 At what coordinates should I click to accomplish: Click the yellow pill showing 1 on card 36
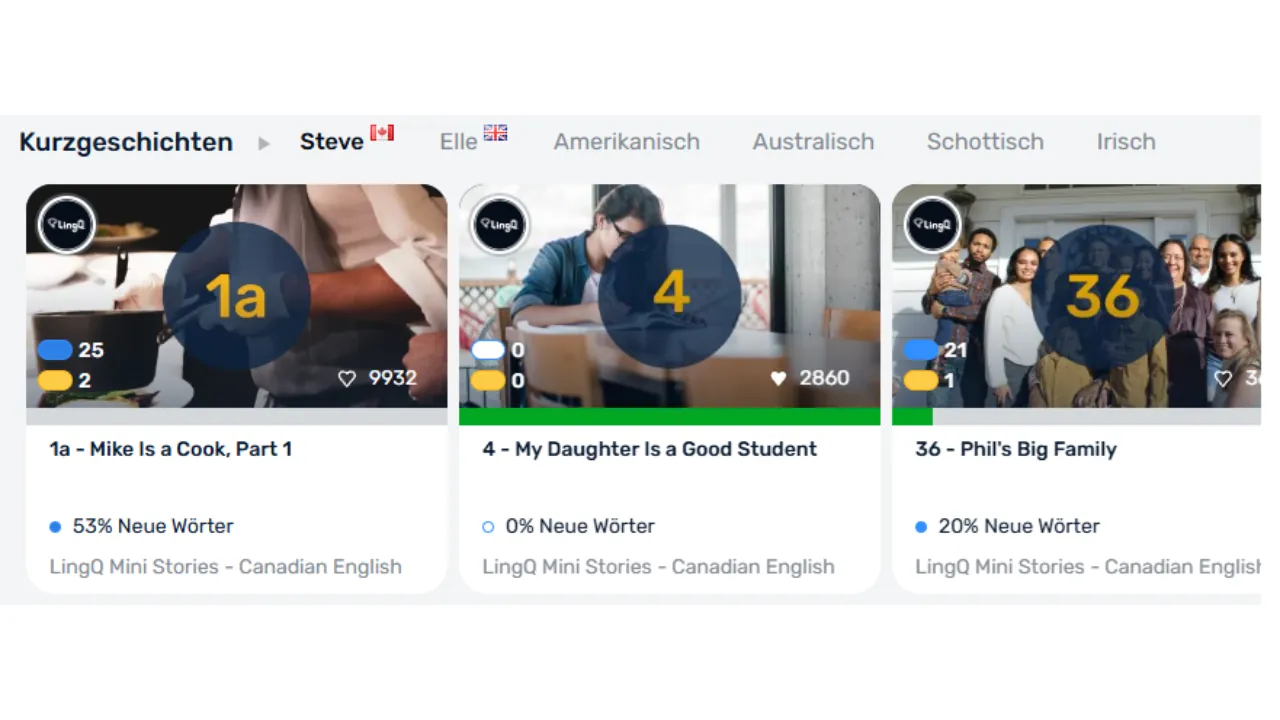(921, 380)
